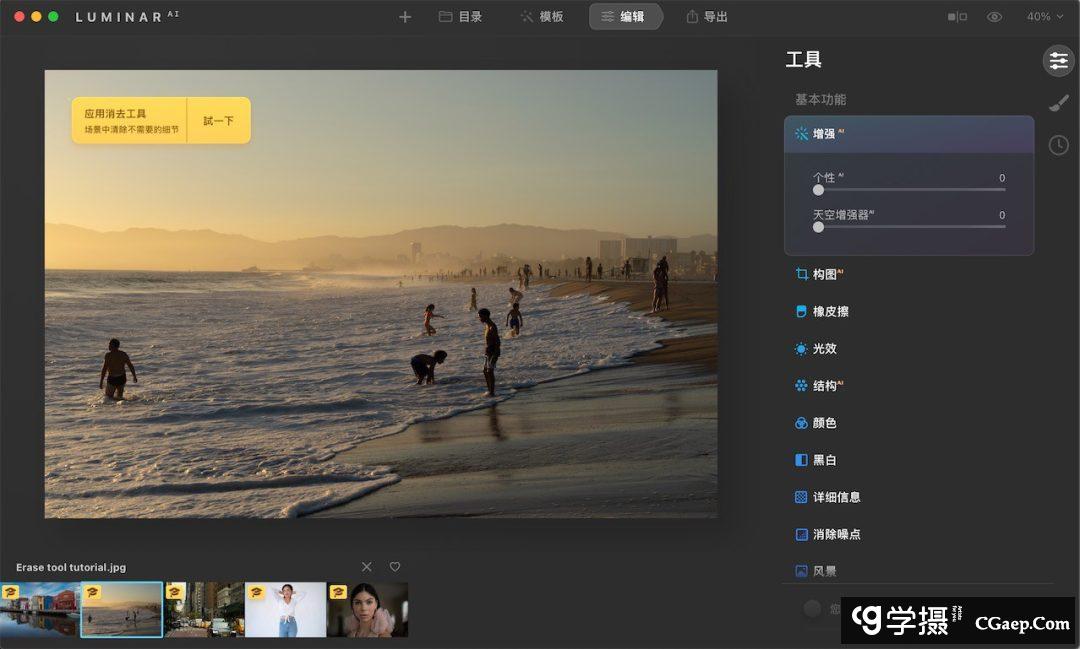Viewport: 1080px width, 649px height.
Task: Select the tools sliders icon in sidebar
Action: tap(1058, 61)
